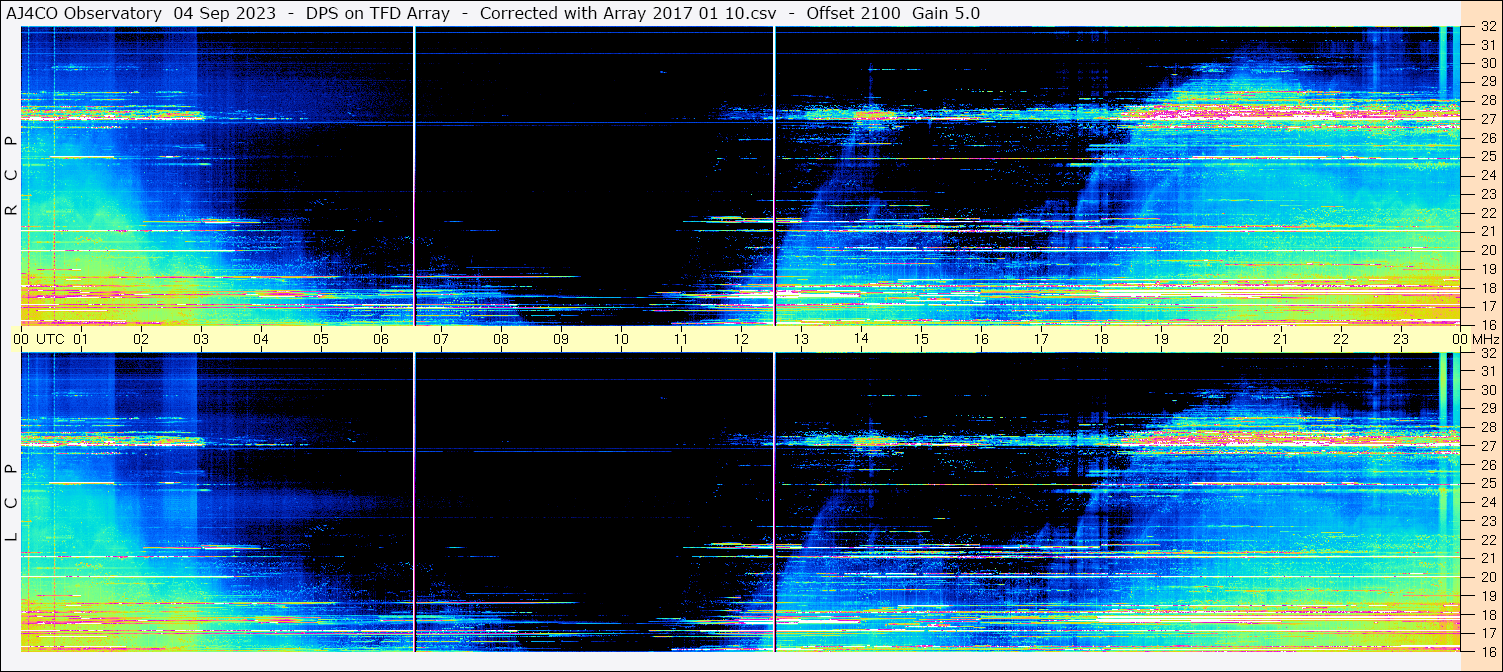The image size is (1503, 672).
Task: Click the "02" hour label on time axis
Action: [x=141, y=339]
